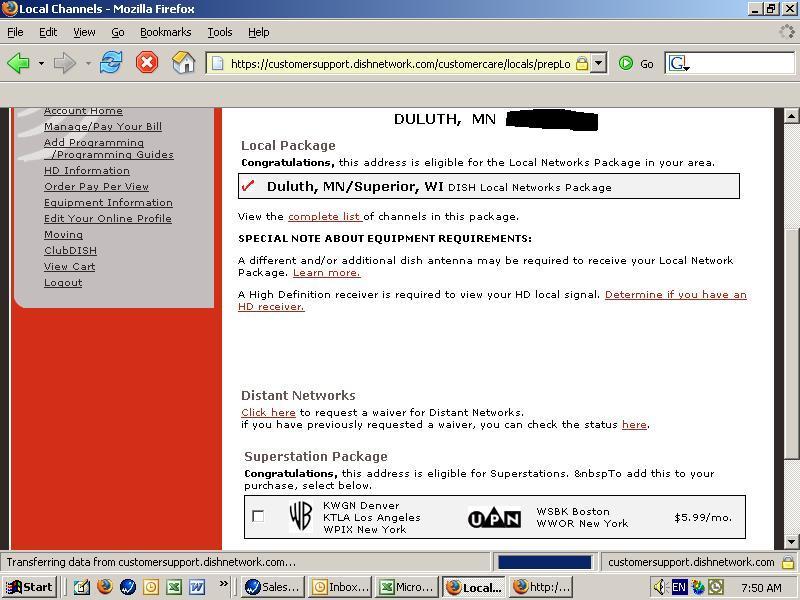Open the complete list of channels link
Viewport: 800px width, 600px height.
[x=324, y=216]
